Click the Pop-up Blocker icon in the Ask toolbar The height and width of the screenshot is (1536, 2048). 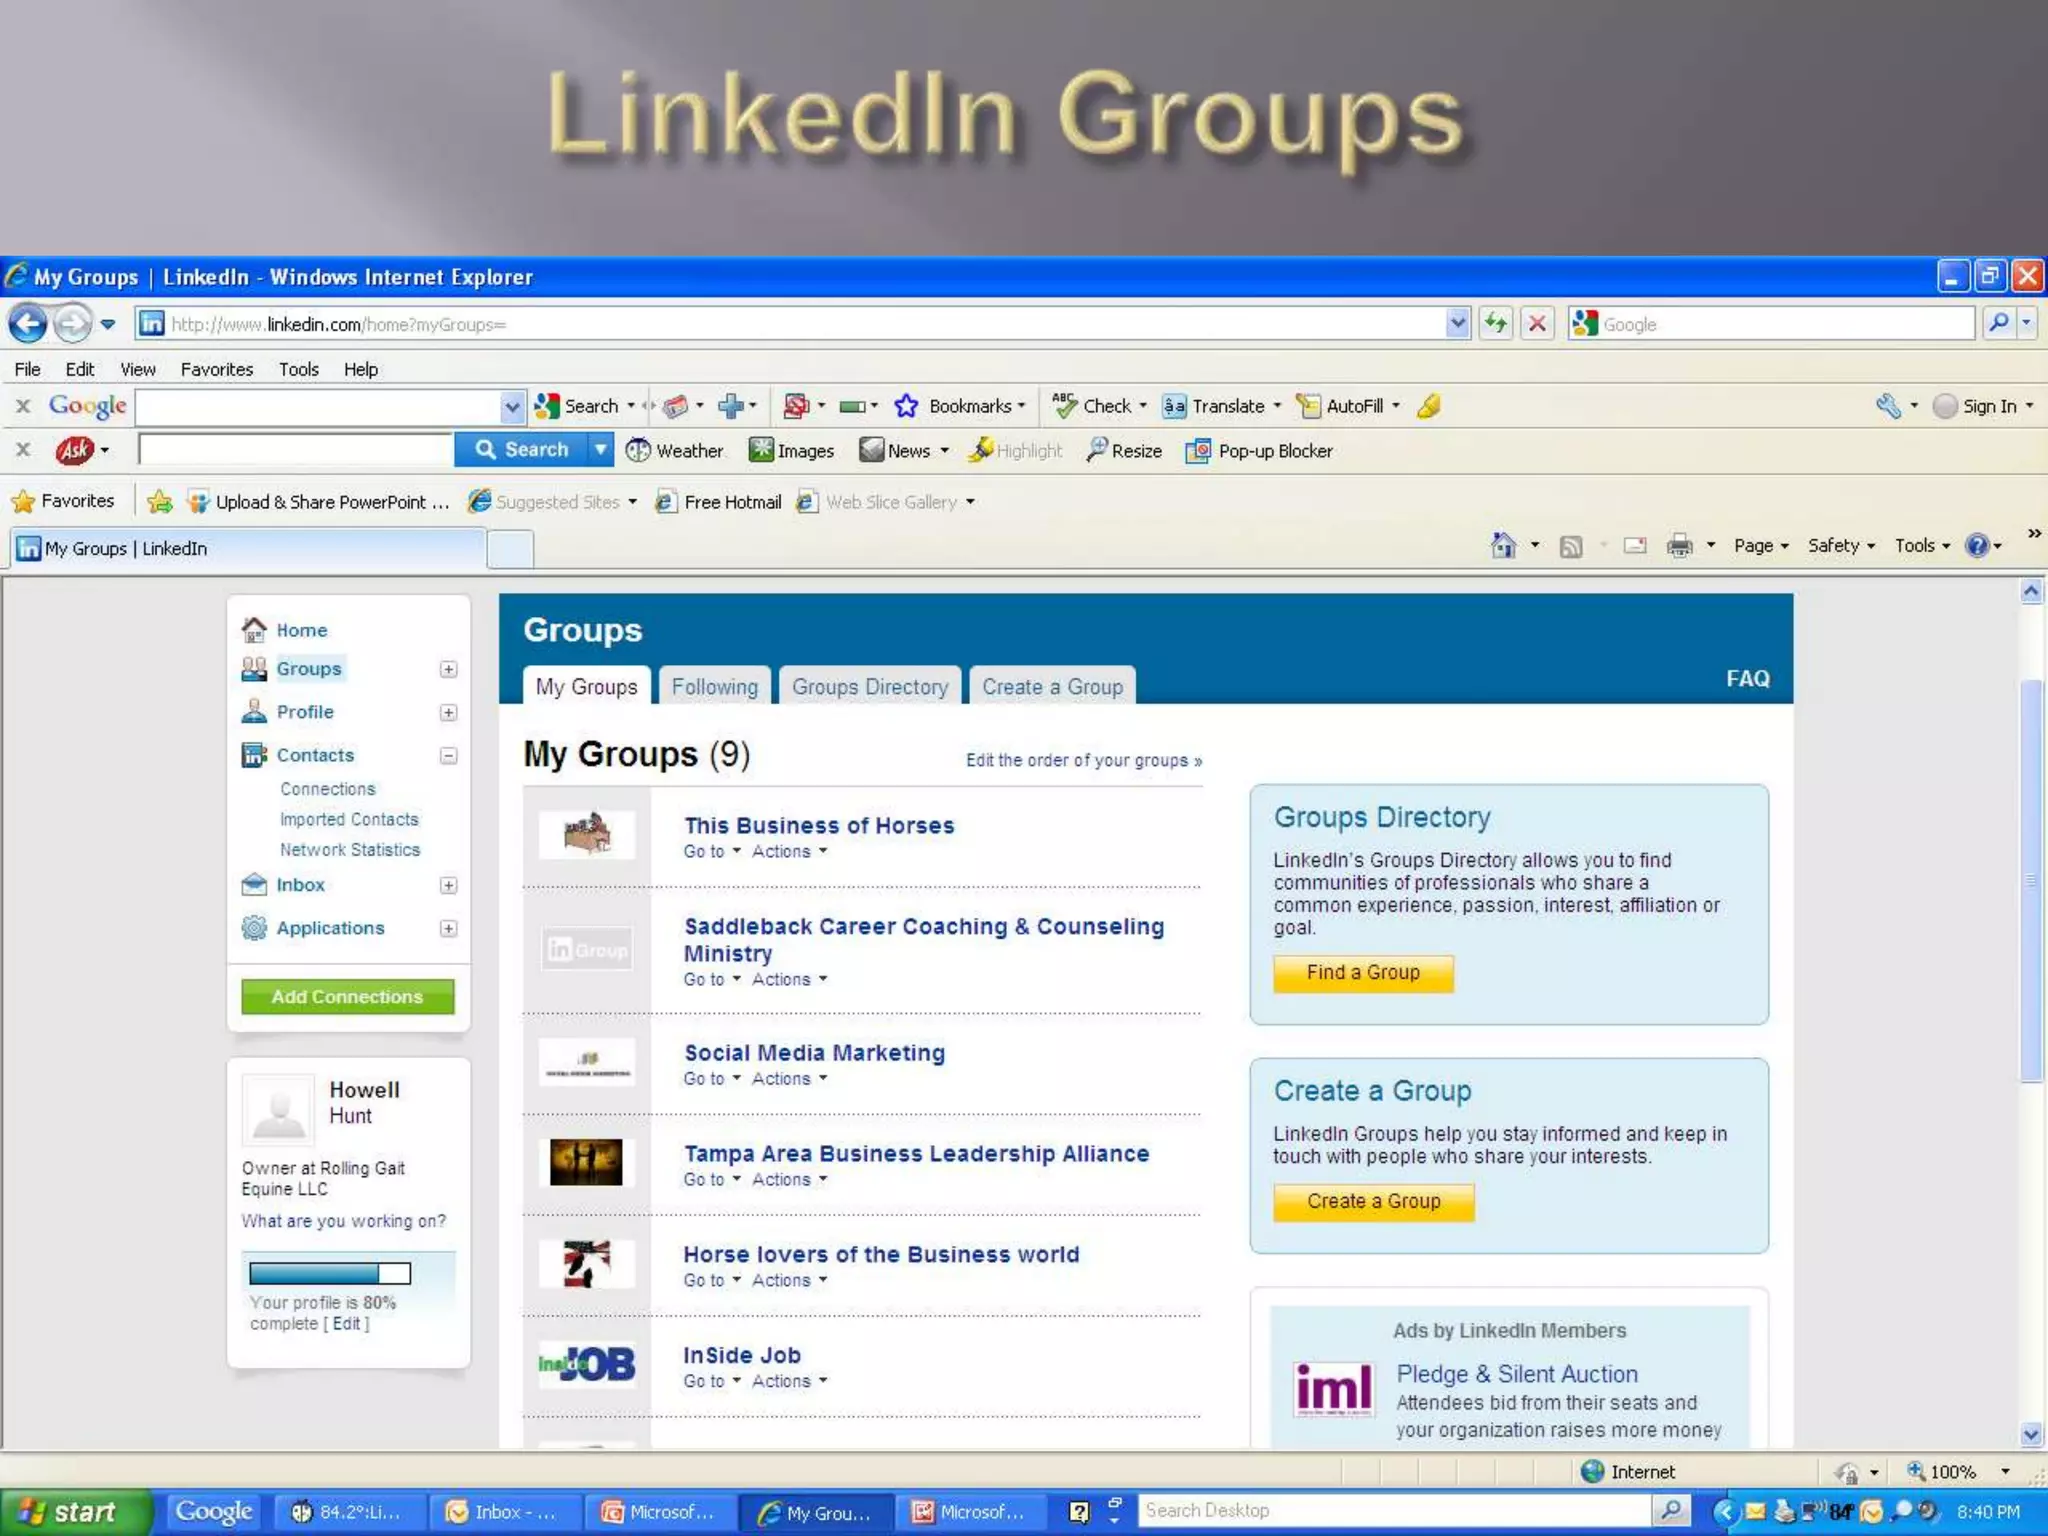click(1198, 451)
